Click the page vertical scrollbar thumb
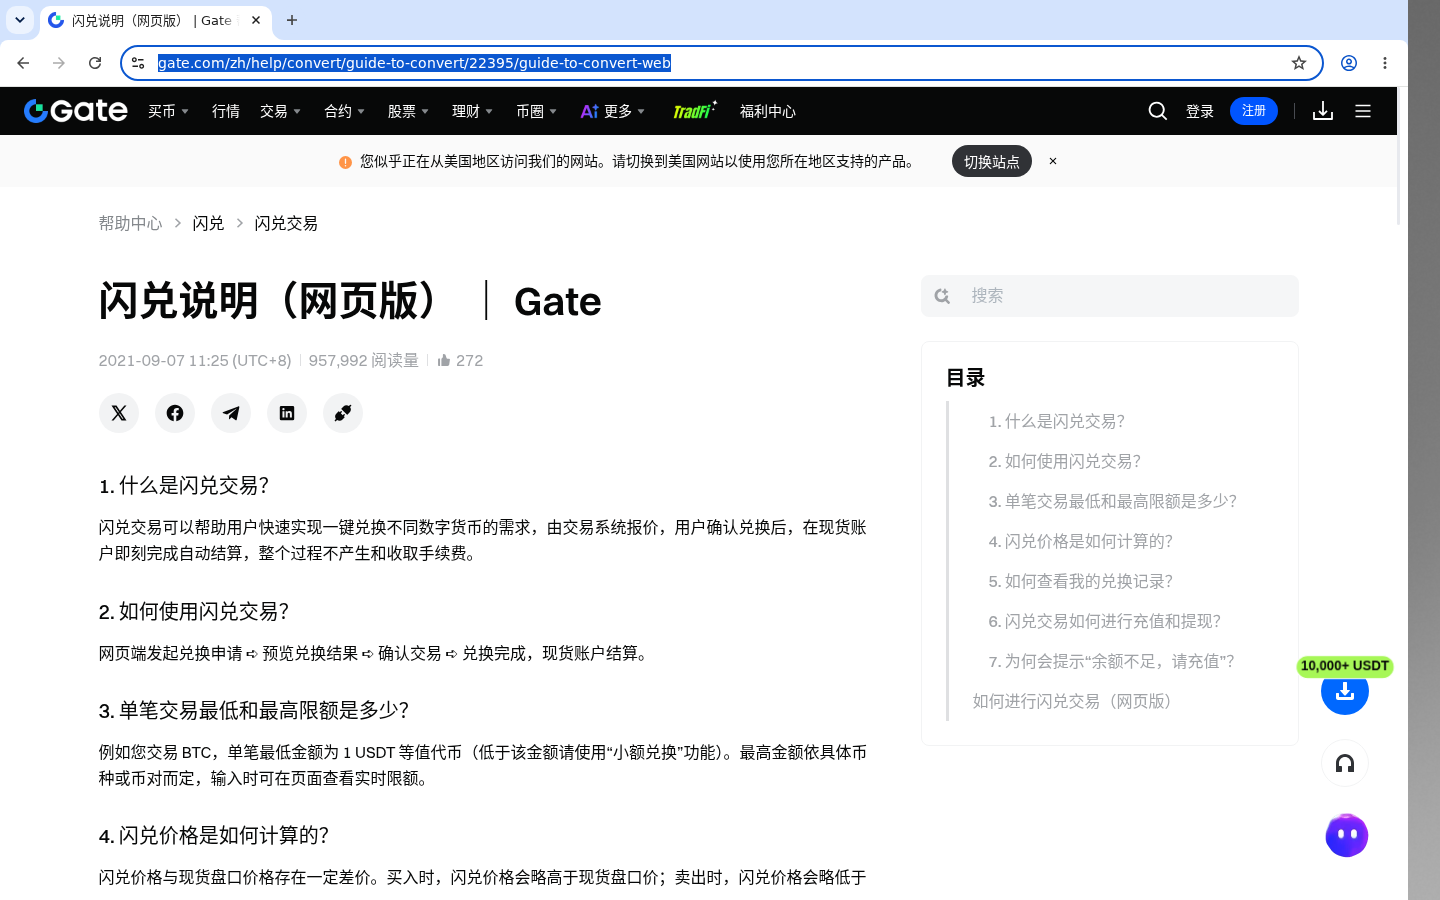Viewport: 1440px width, 900px height. 1399,156
